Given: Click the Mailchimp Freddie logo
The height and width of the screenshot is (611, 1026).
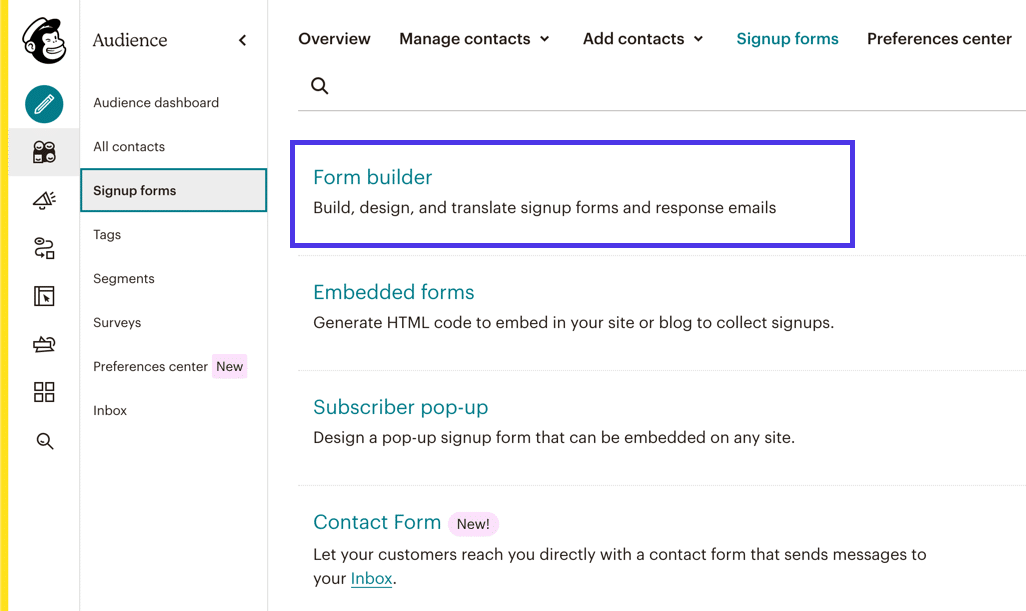Looking at the screenshot, I should tap(44, 40).
